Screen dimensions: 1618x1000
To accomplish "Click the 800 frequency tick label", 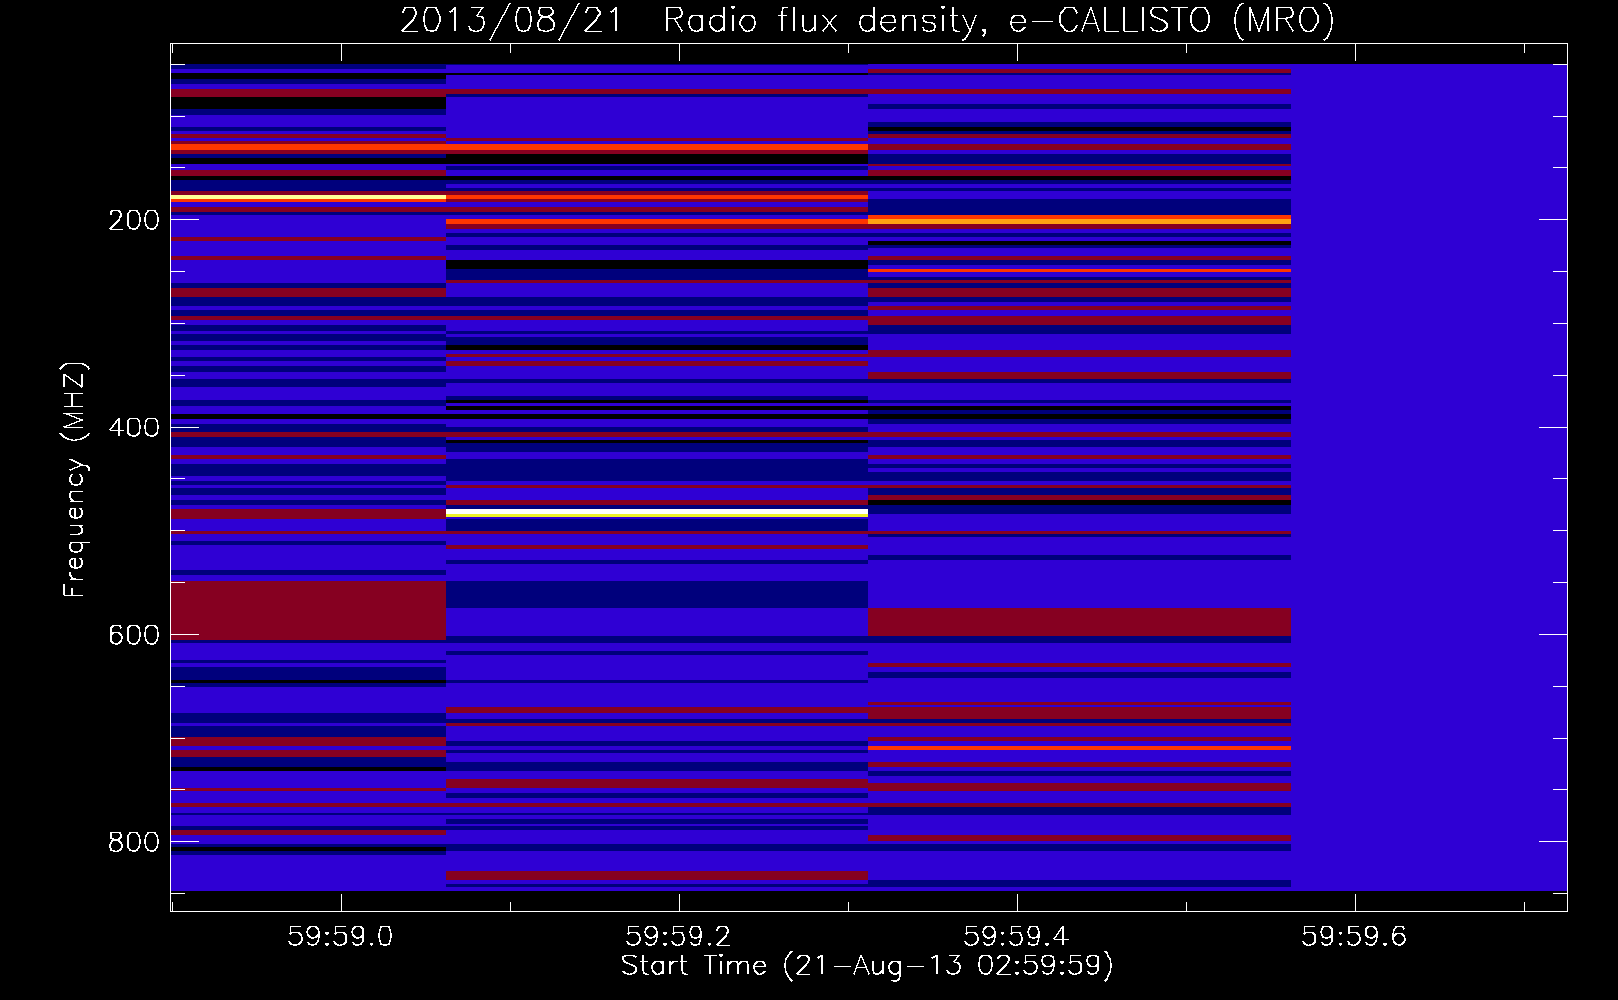I will click(x=134, y=842).
